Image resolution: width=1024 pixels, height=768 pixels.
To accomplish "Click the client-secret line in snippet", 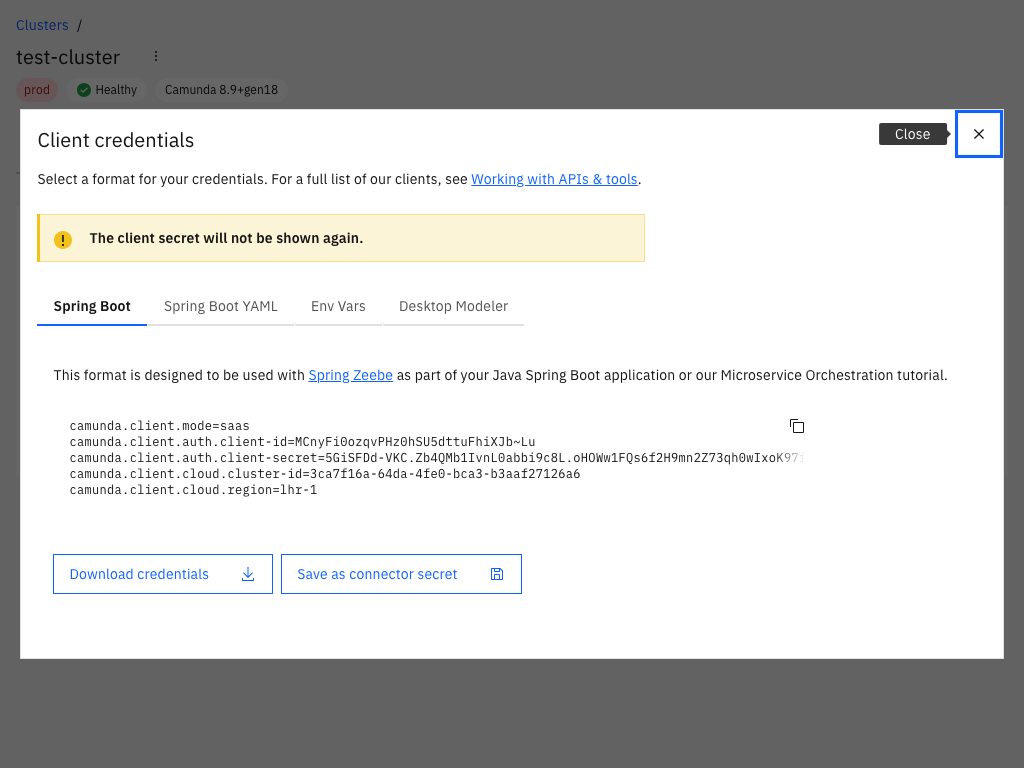I will 436,458.
